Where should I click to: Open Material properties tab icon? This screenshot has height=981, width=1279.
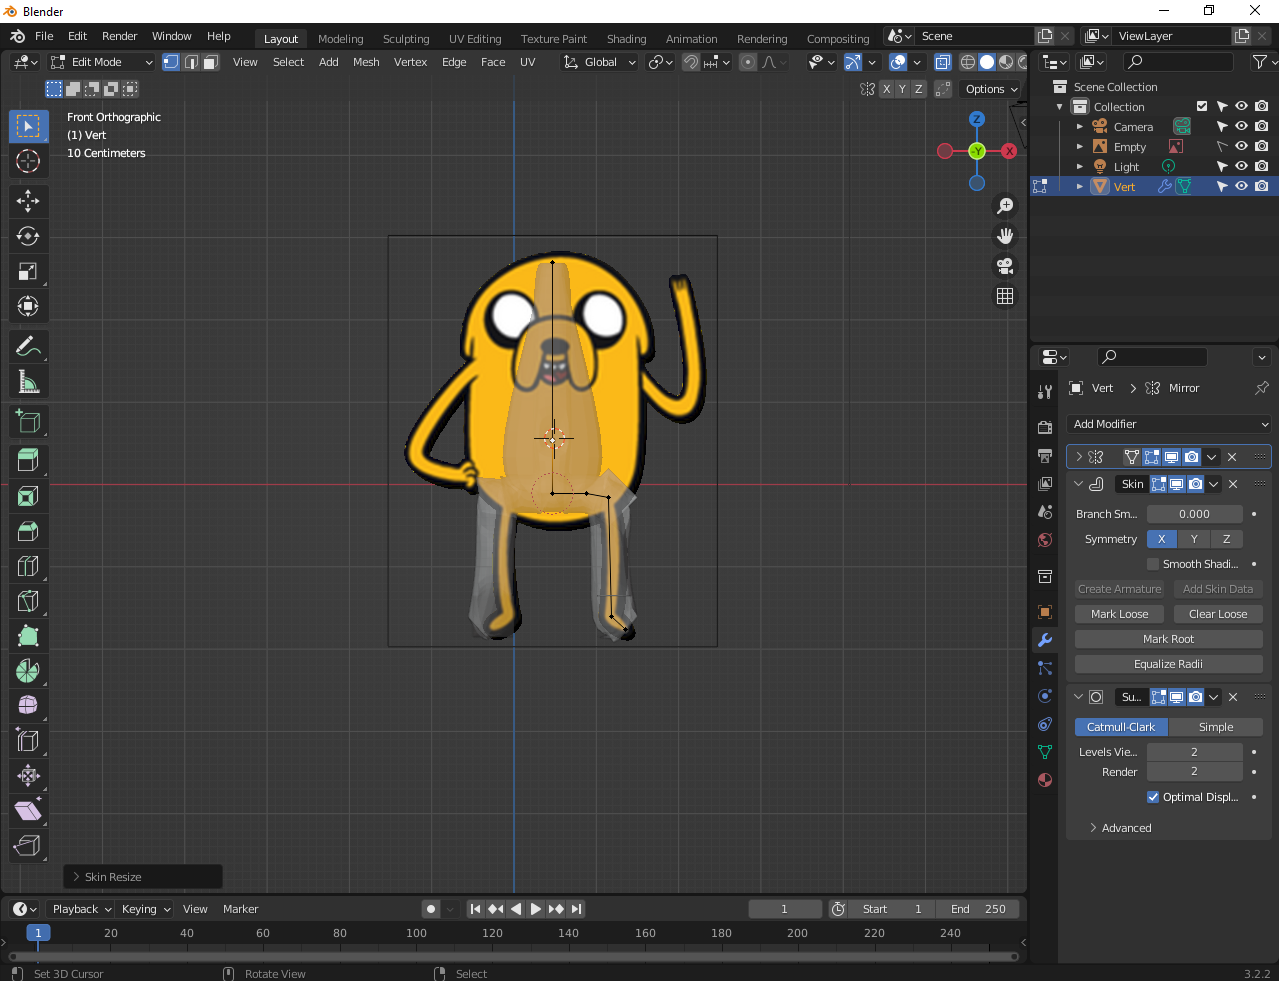[1045, 780]
